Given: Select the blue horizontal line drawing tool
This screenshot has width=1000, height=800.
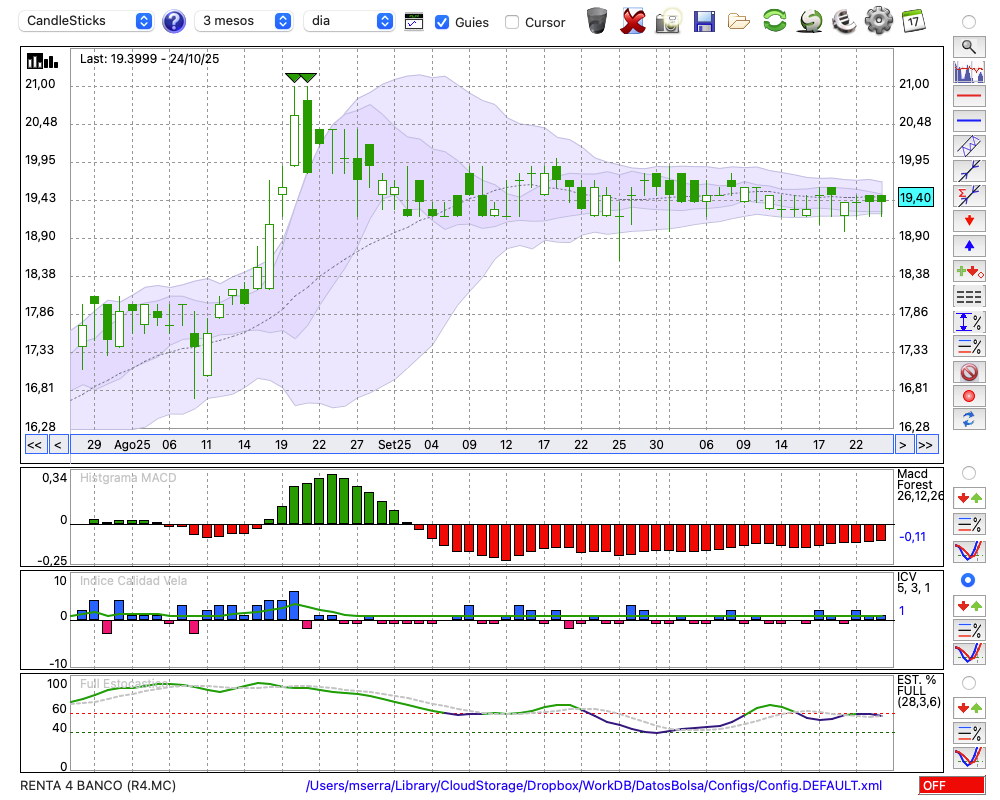Looking at the screenshot, I should [968, 121].
